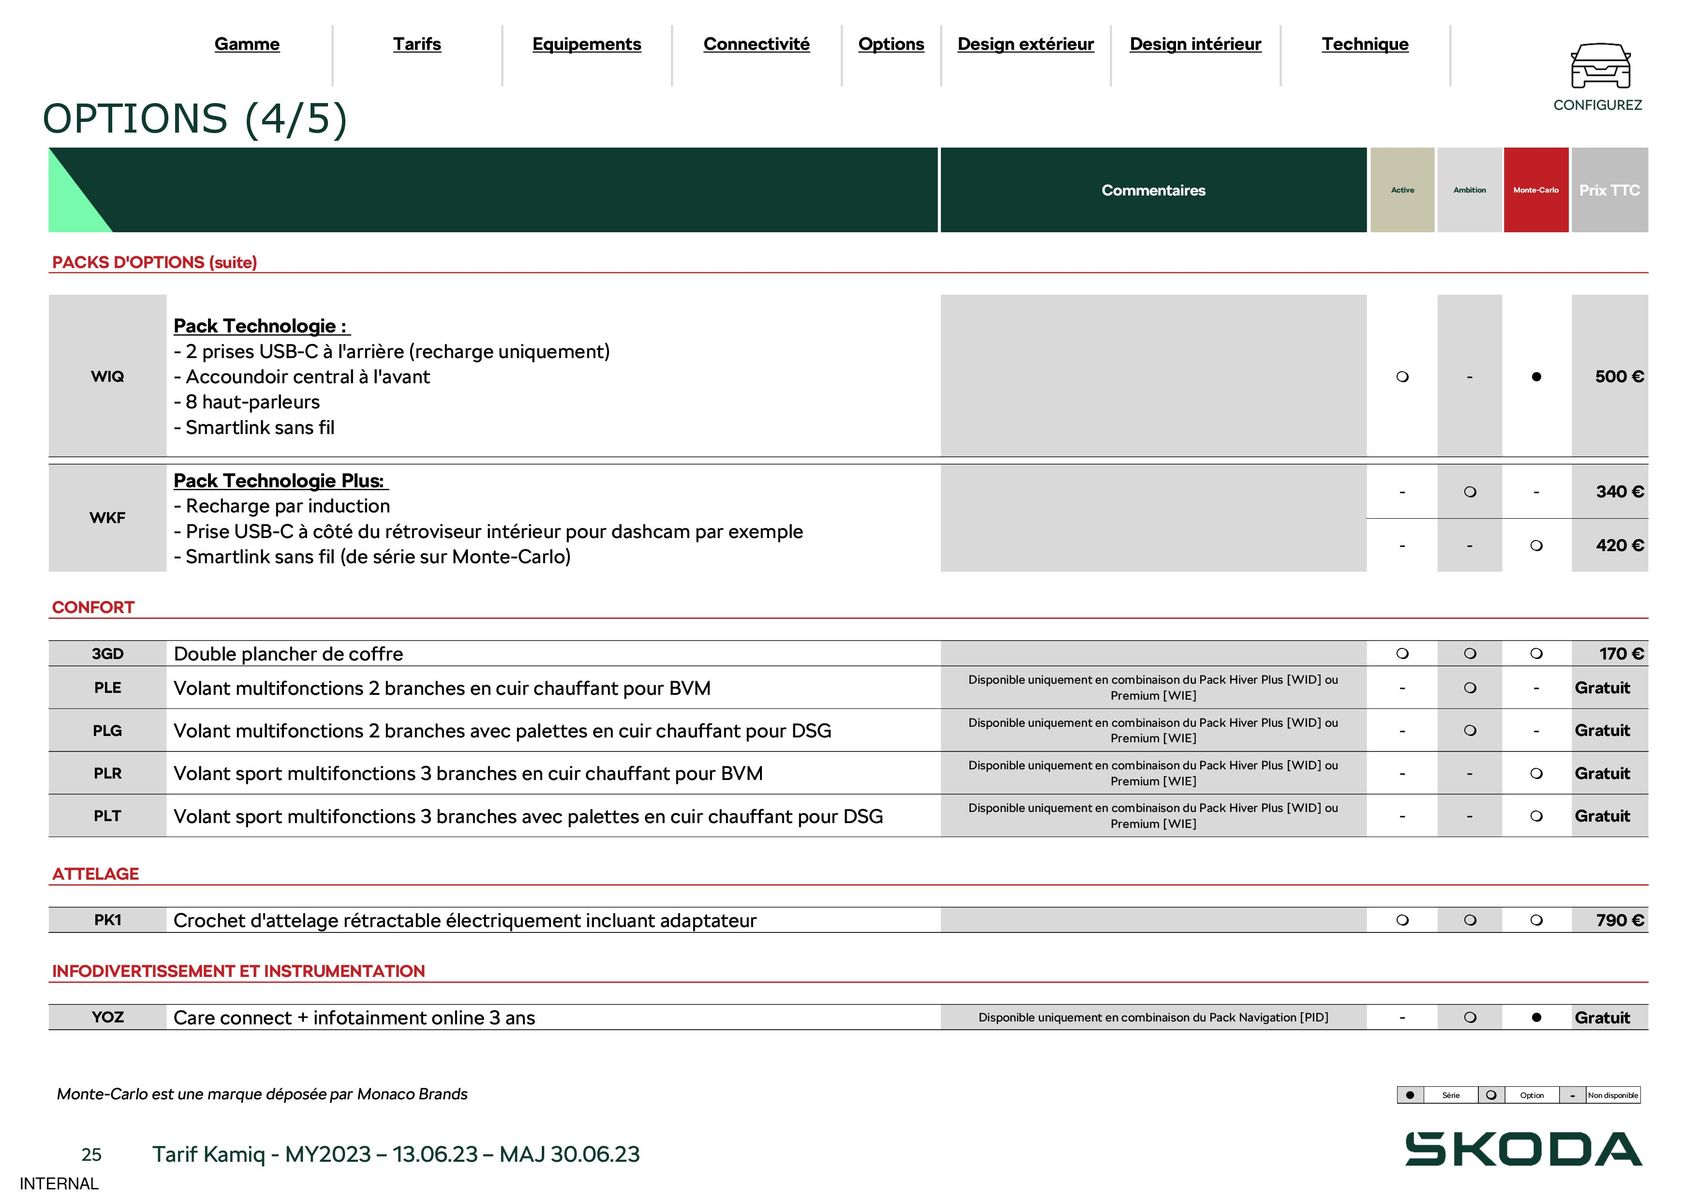
Task: Select the PLG code cell
Action: tap(107, 731)
